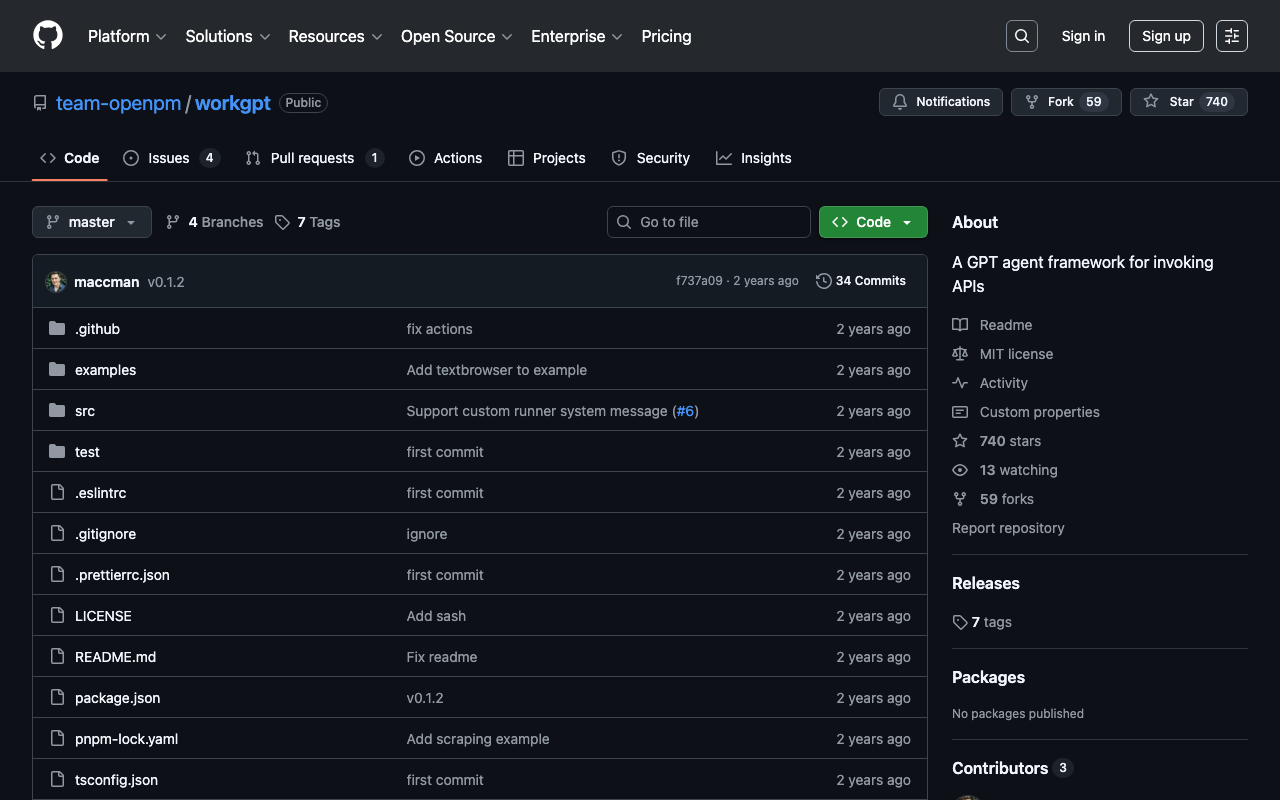Click the Go to file field

tap(709, 222)
